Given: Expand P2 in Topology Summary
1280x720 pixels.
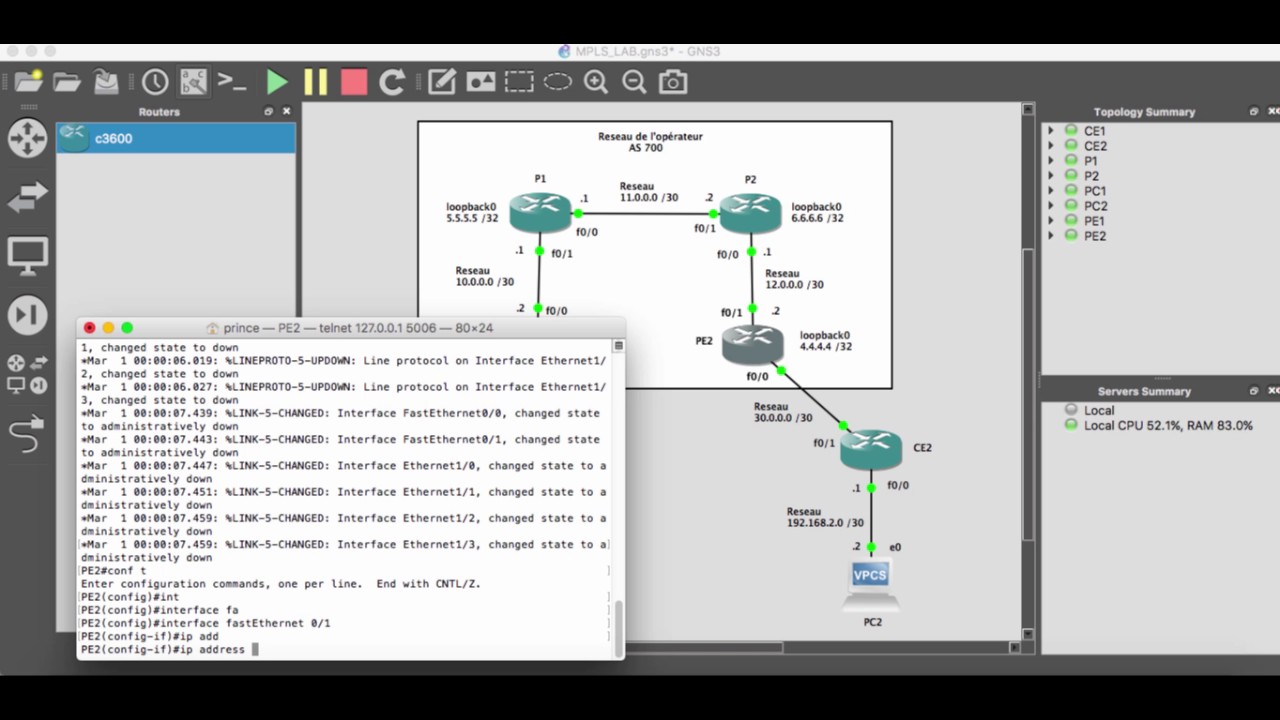Looking at the screenshot, I should pos(1051,176).
